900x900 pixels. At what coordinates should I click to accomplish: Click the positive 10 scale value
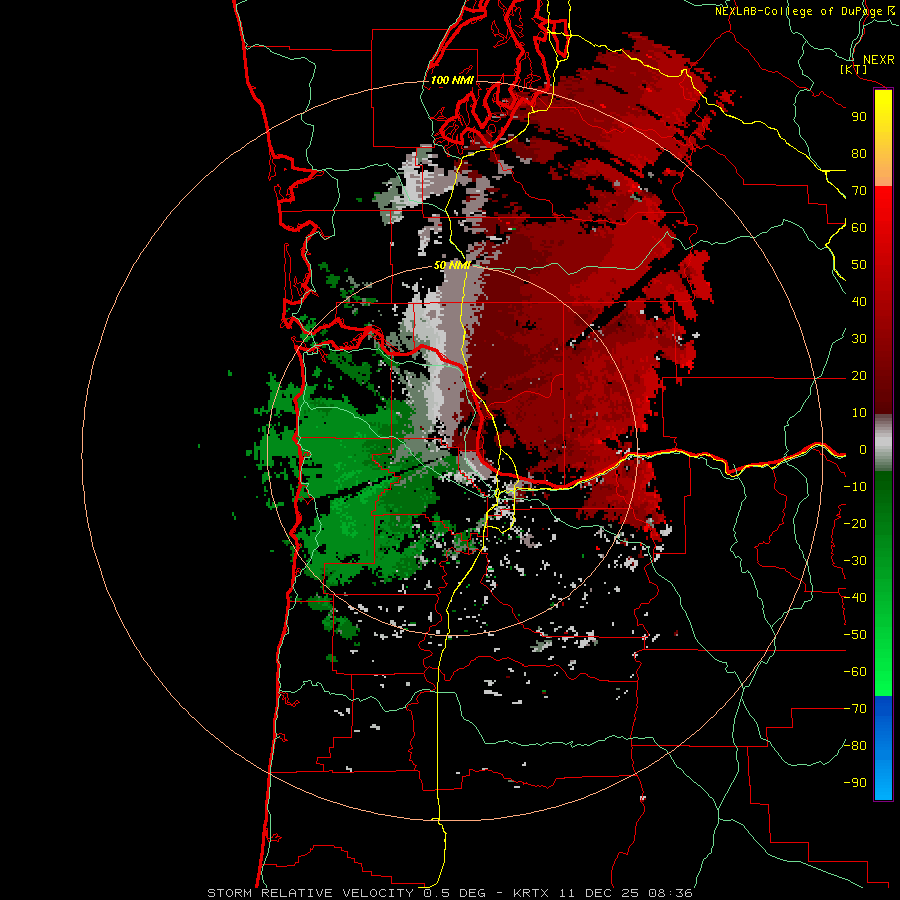[x=859, y=413]
